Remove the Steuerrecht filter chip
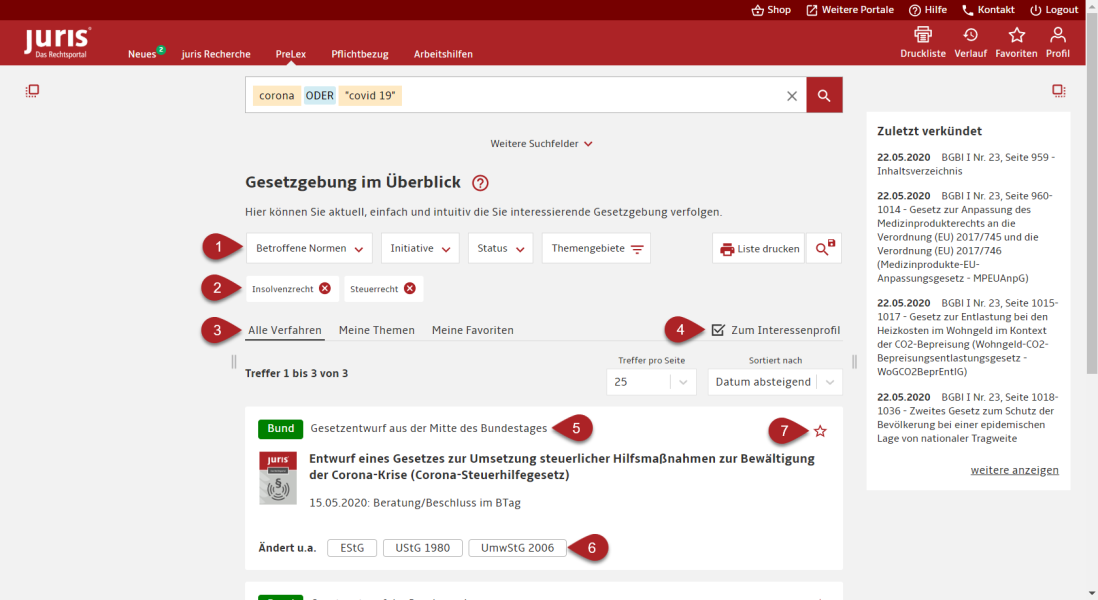 tap(410, 289)
